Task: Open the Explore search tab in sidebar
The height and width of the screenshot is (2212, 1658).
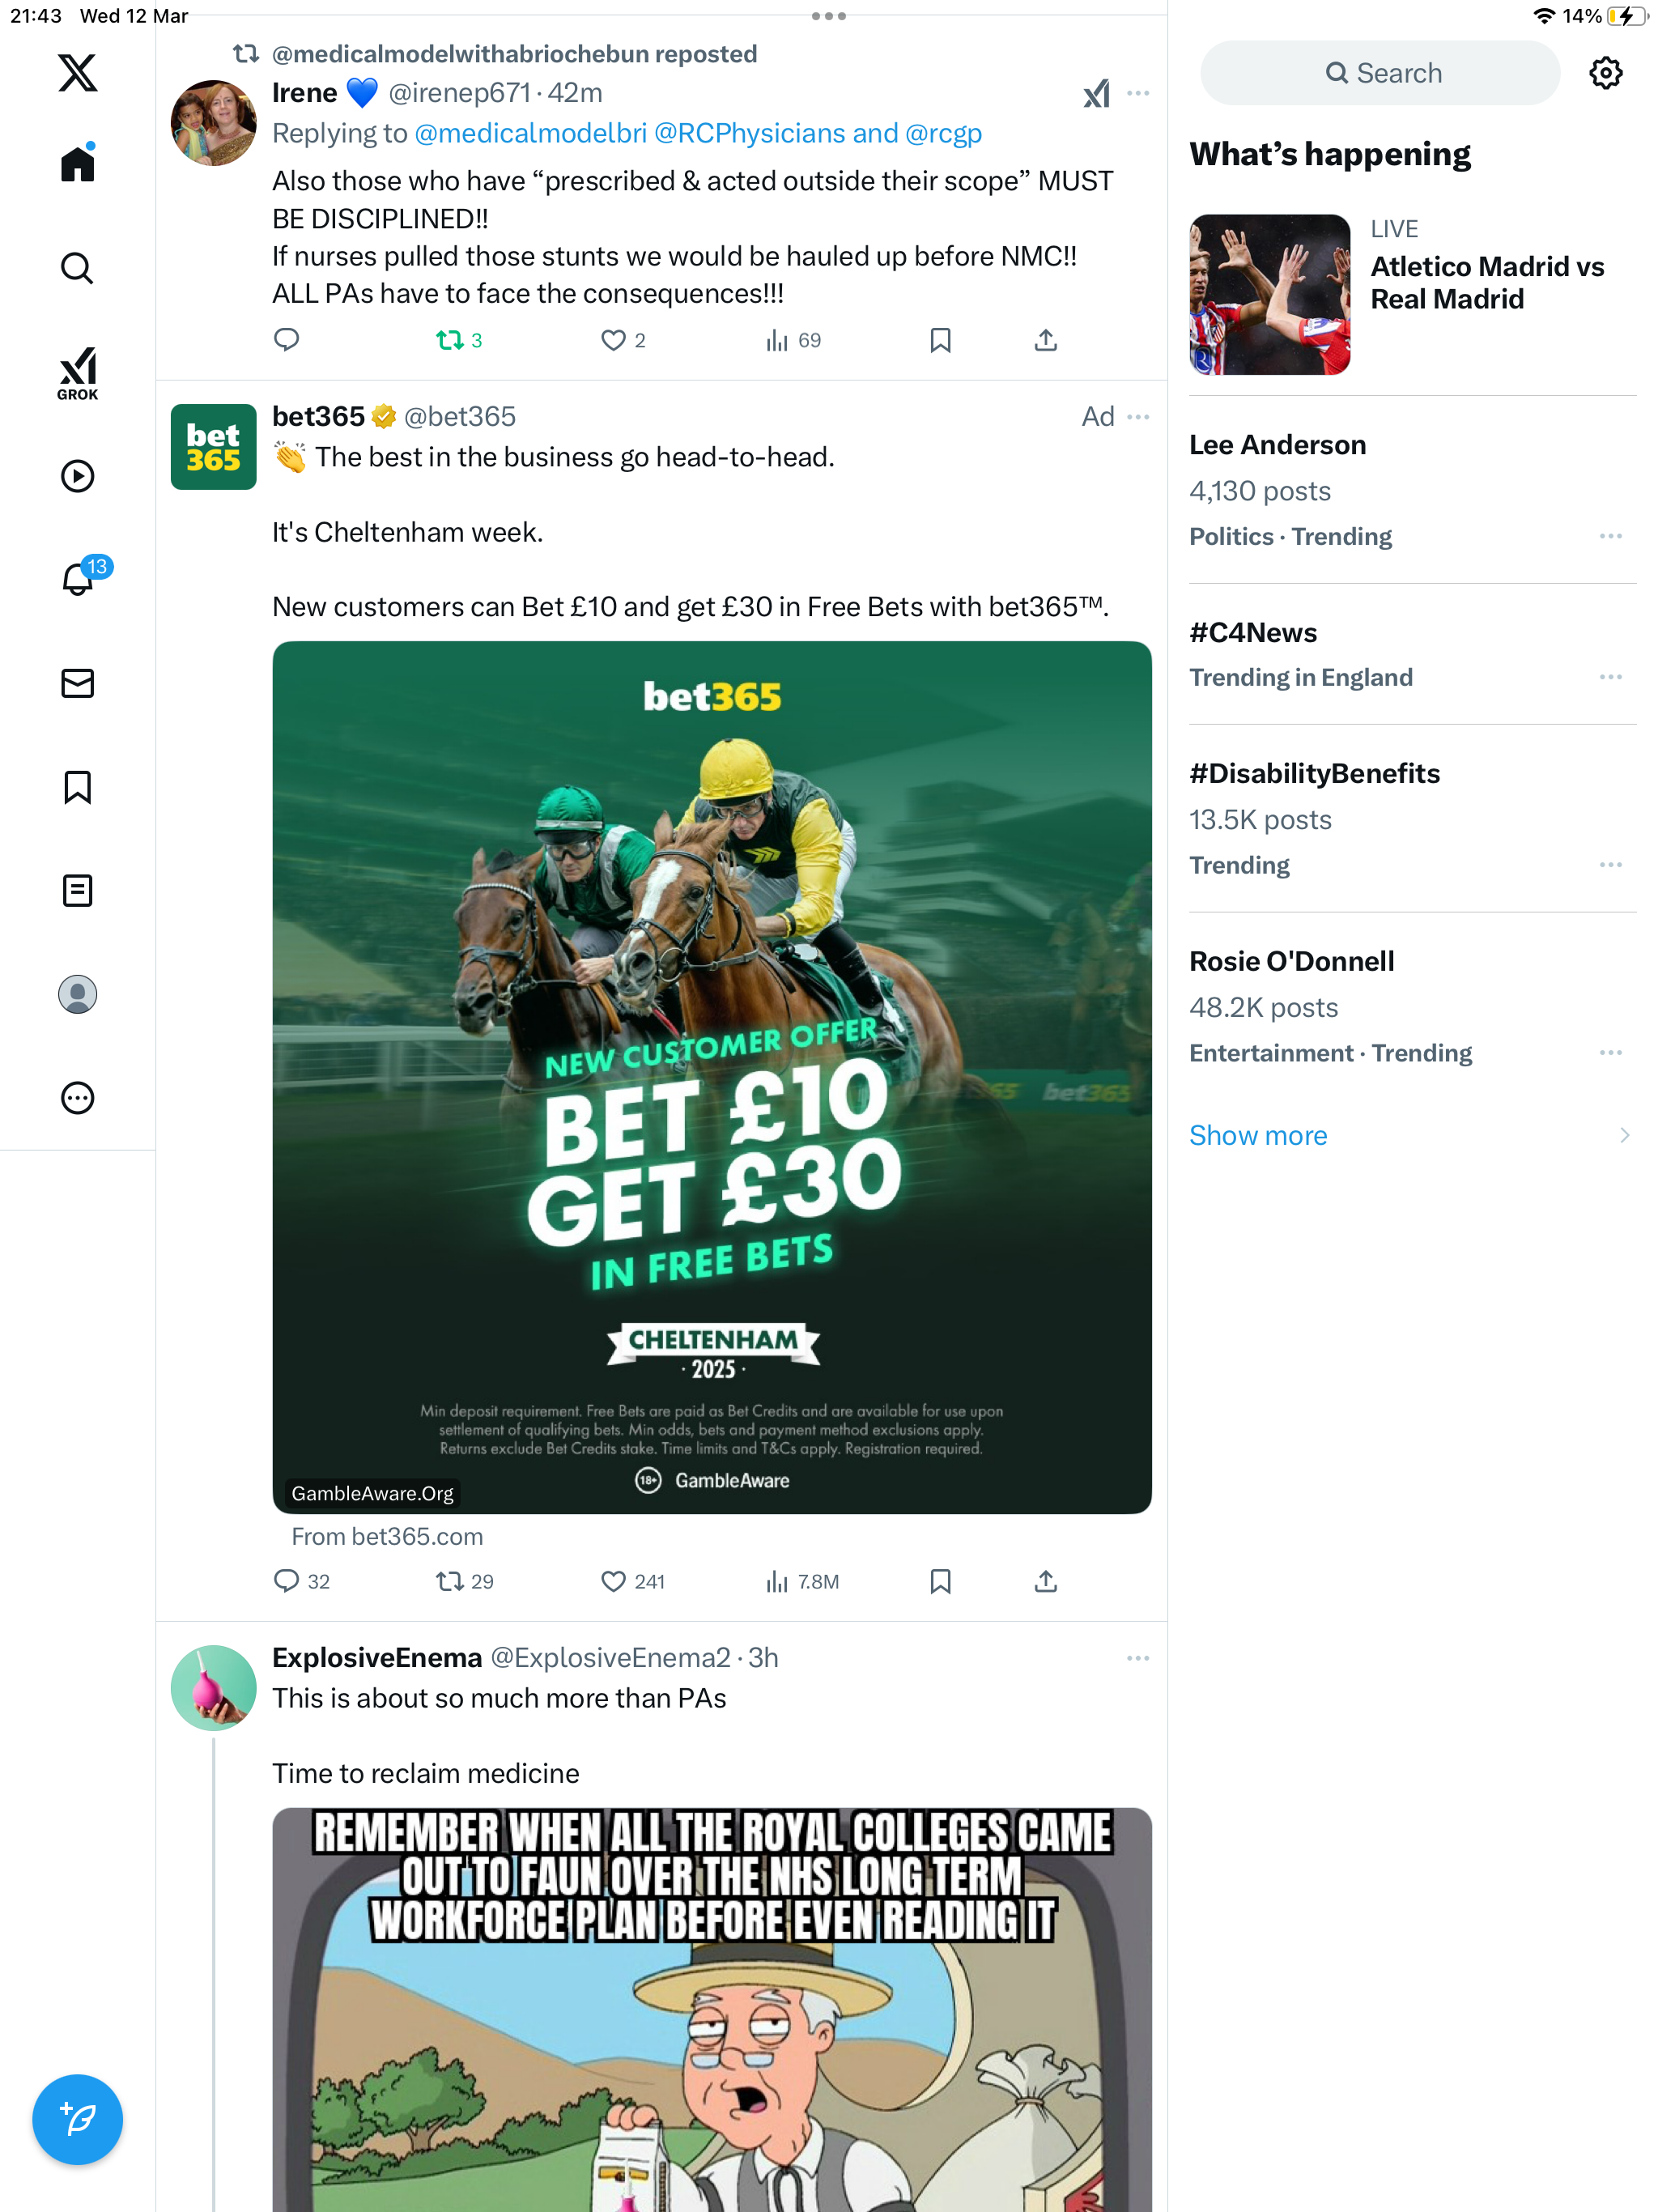Action: point(77,268)
